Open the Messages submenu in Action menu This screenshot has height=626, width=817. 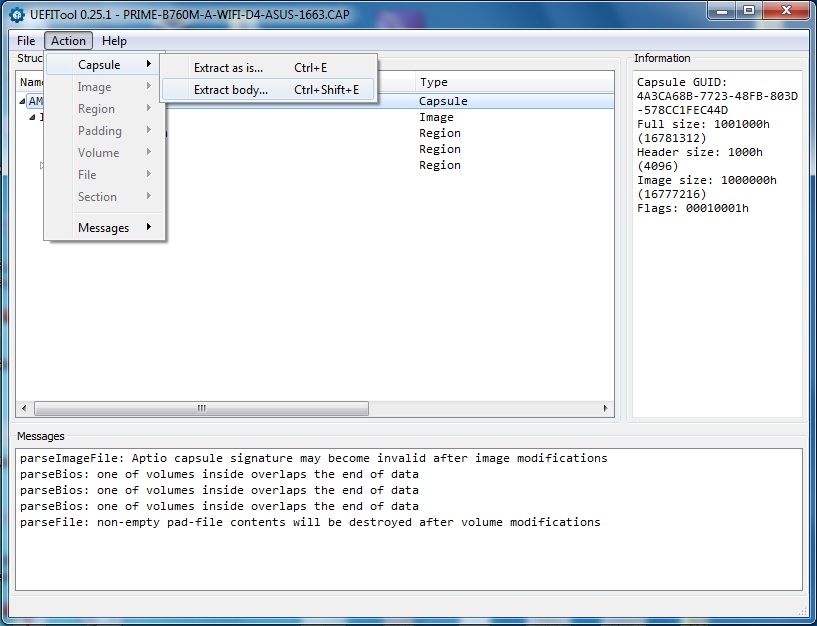pyautogui.click(x=104, y=228)
